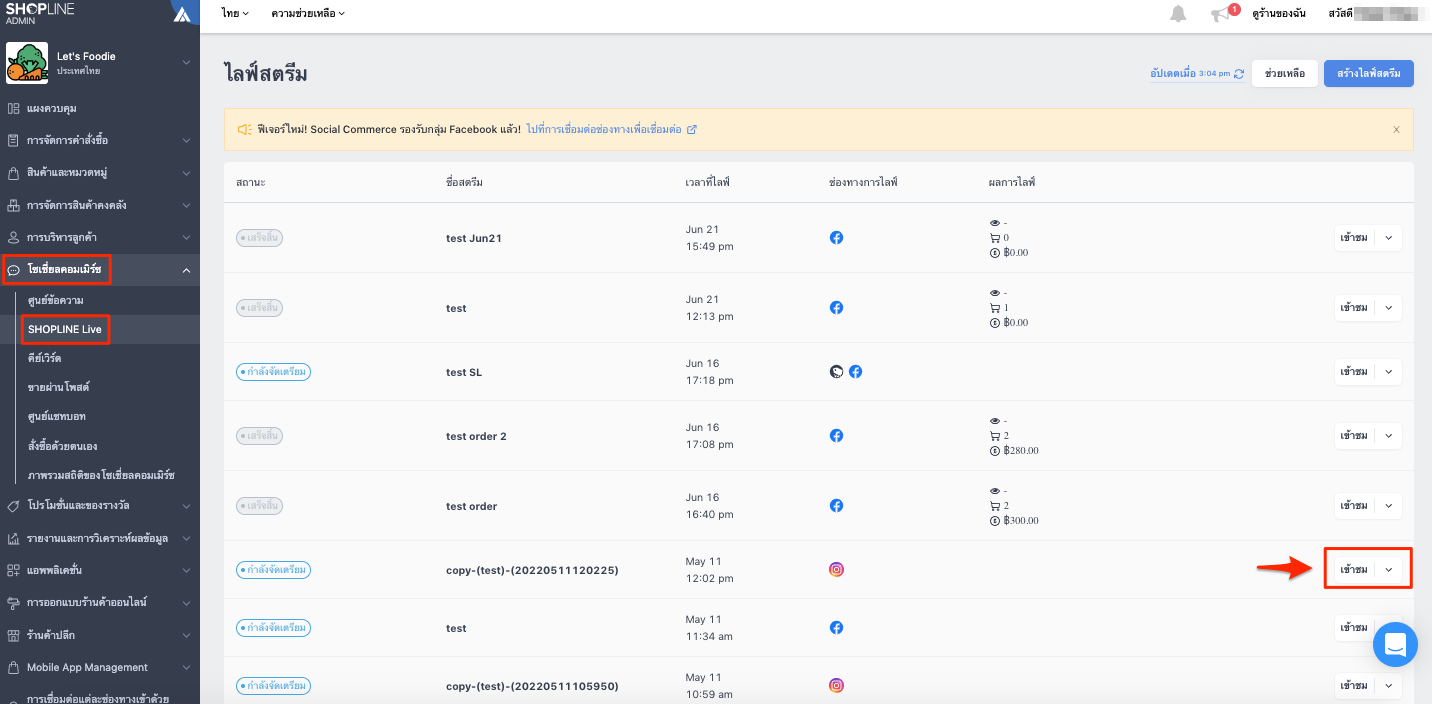Image resolution: width=1432 pixels, height=704 pixels.
Task: Click เข้าชม for test SL stream
Action: pyautogui.click(x=1354, y=372)
